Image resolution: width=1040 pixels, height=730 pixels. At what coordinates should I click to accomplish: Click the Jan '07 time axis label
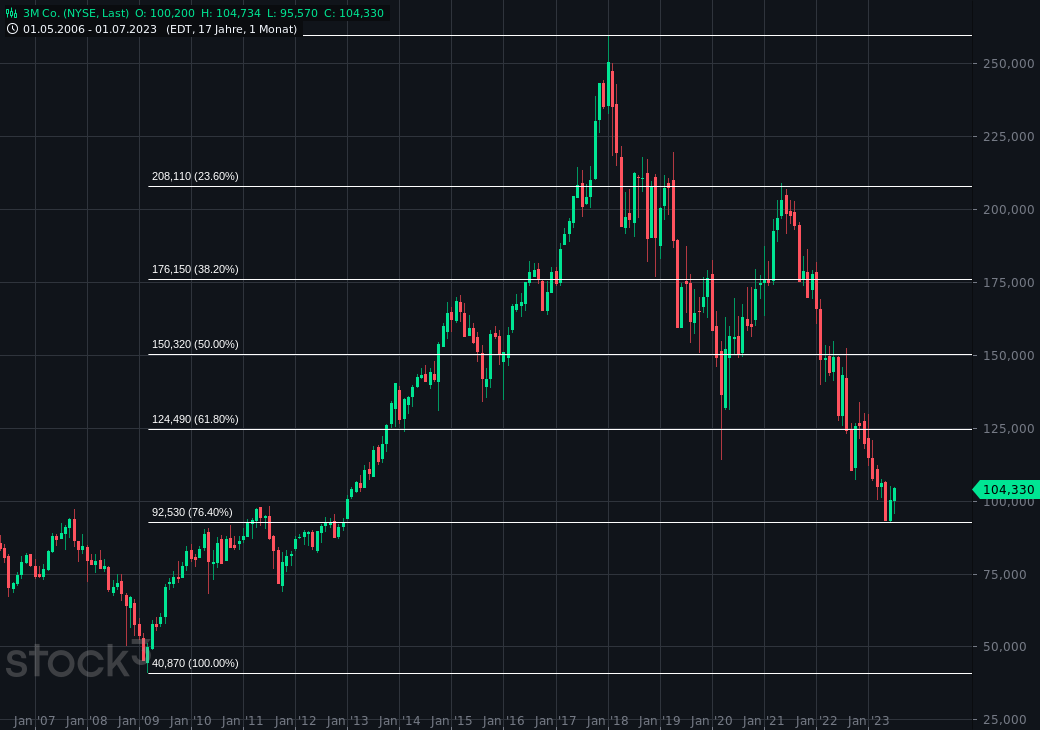[x=34, y=721]
